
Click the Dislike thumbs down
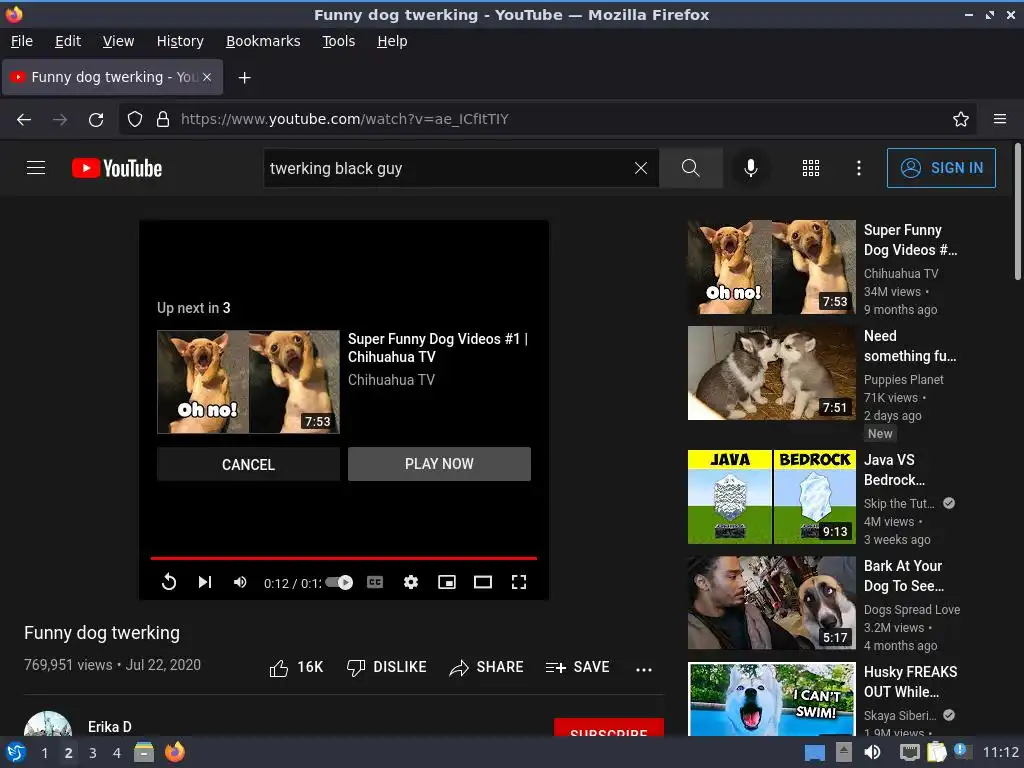[x=387, y=667]
